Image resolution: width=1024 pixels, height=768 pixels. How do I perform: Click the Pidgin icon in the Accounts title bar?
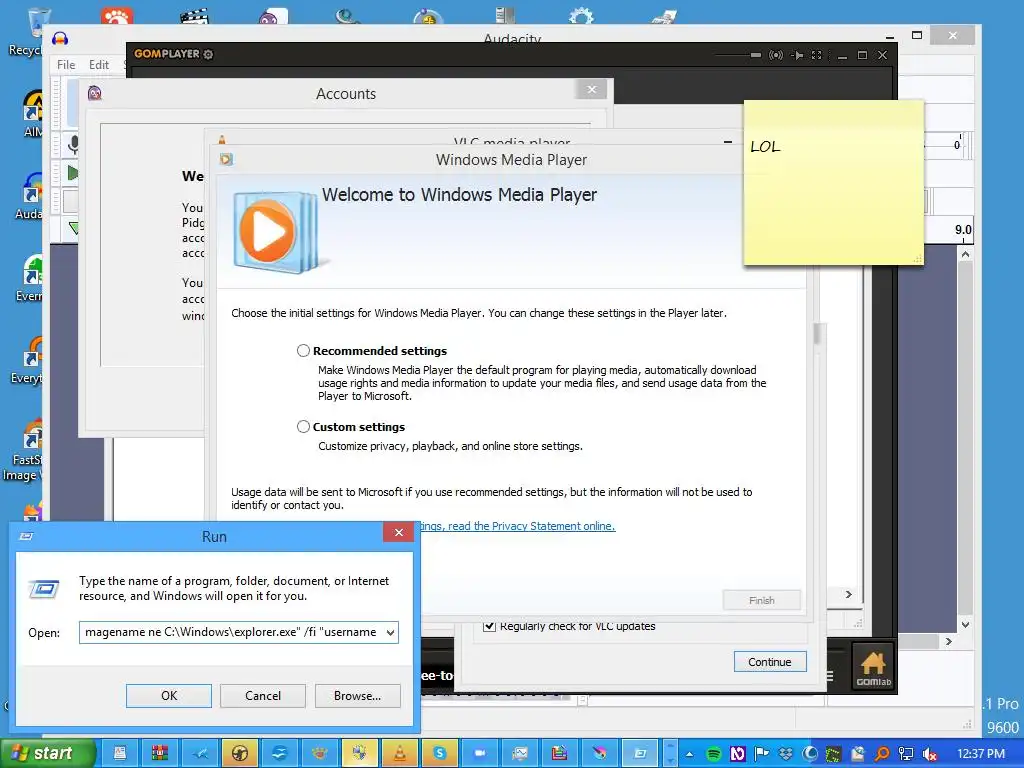[x=95, y=93]
